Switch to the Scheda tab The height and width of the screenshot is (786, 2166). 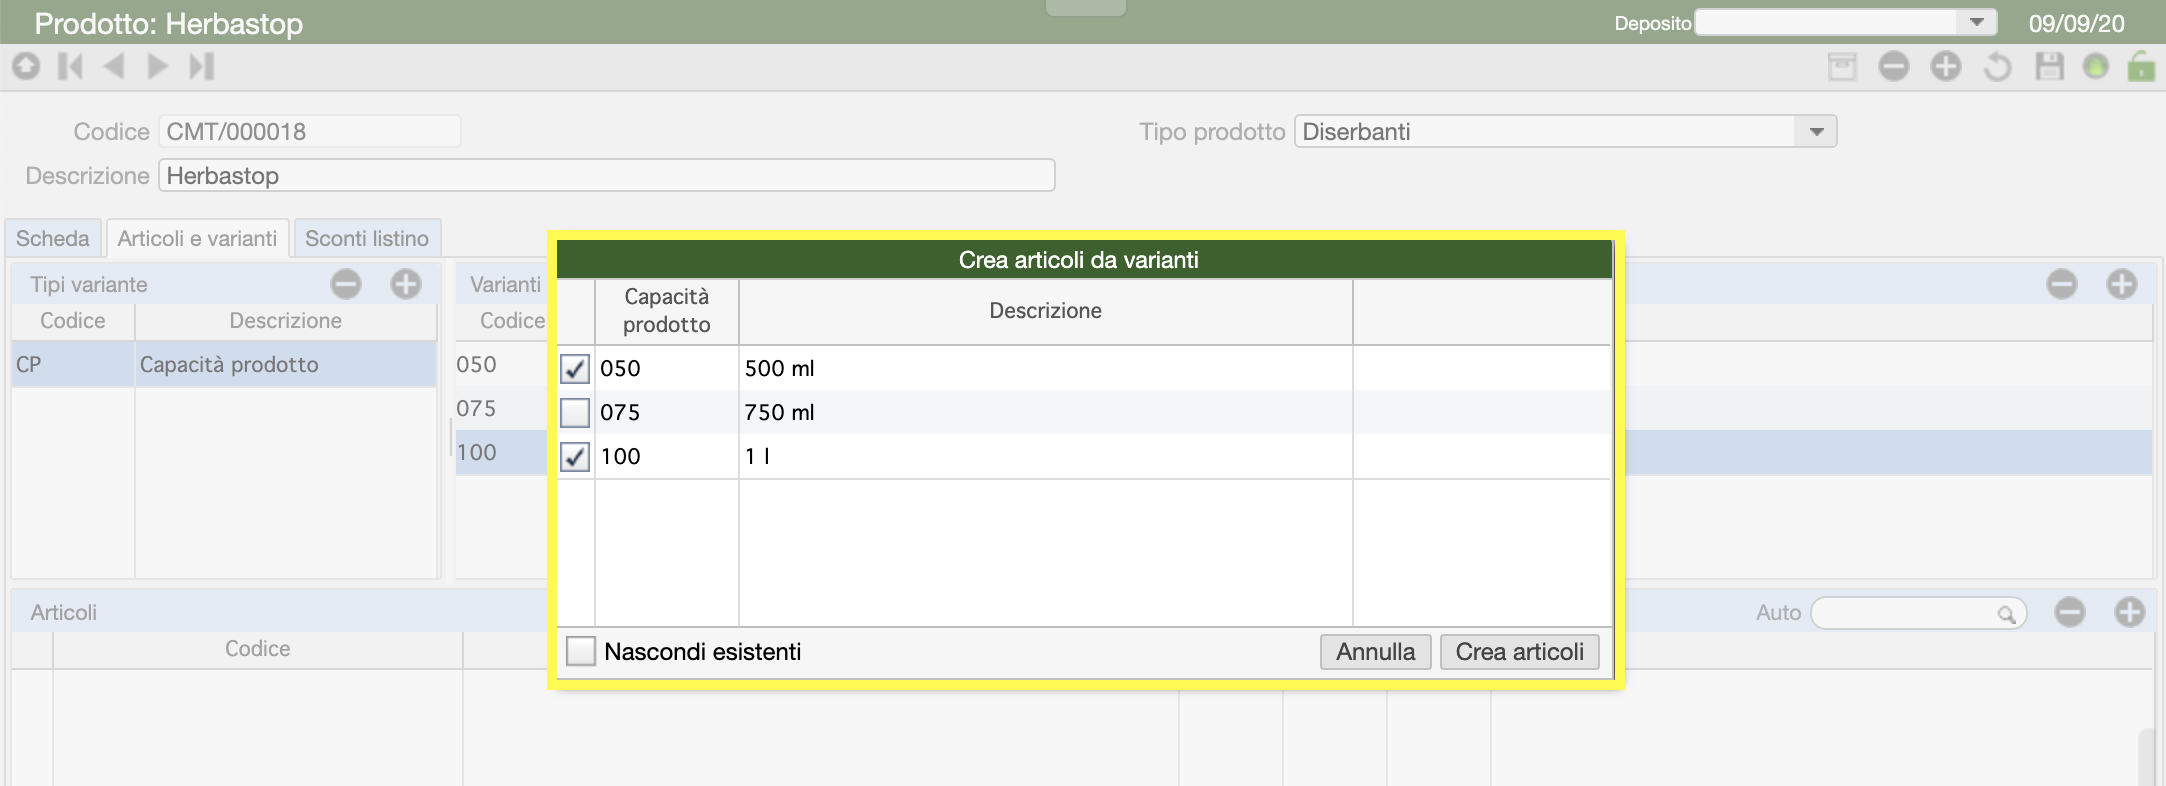click(x=53, y=238)
